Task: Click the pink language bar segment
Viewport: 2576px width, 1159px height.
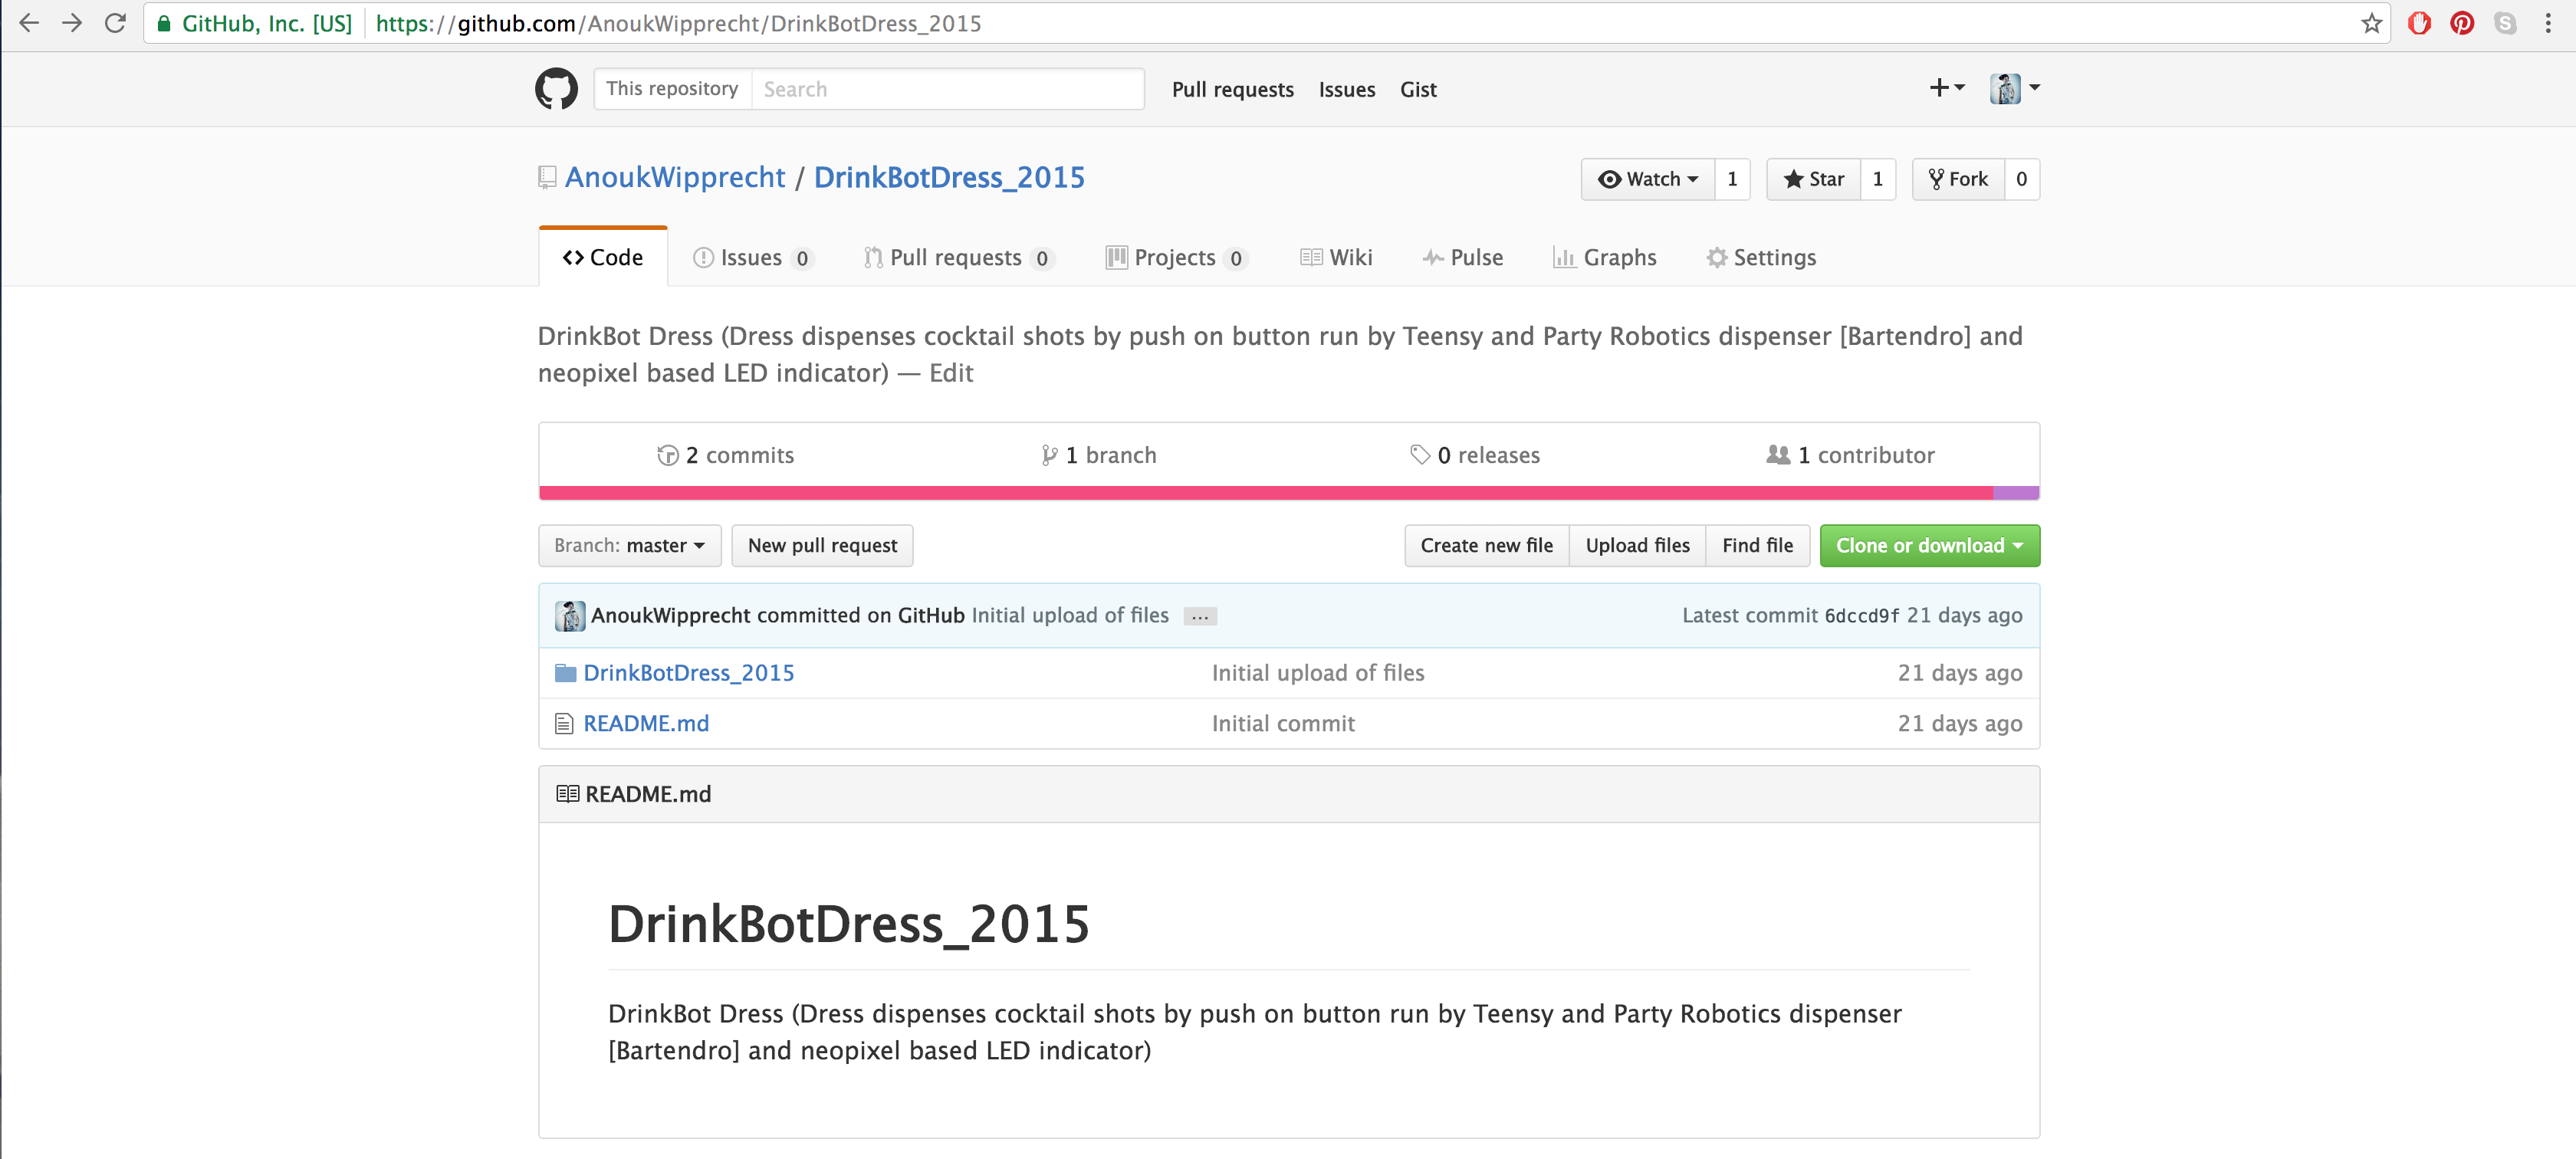Action: [1266, 493]
